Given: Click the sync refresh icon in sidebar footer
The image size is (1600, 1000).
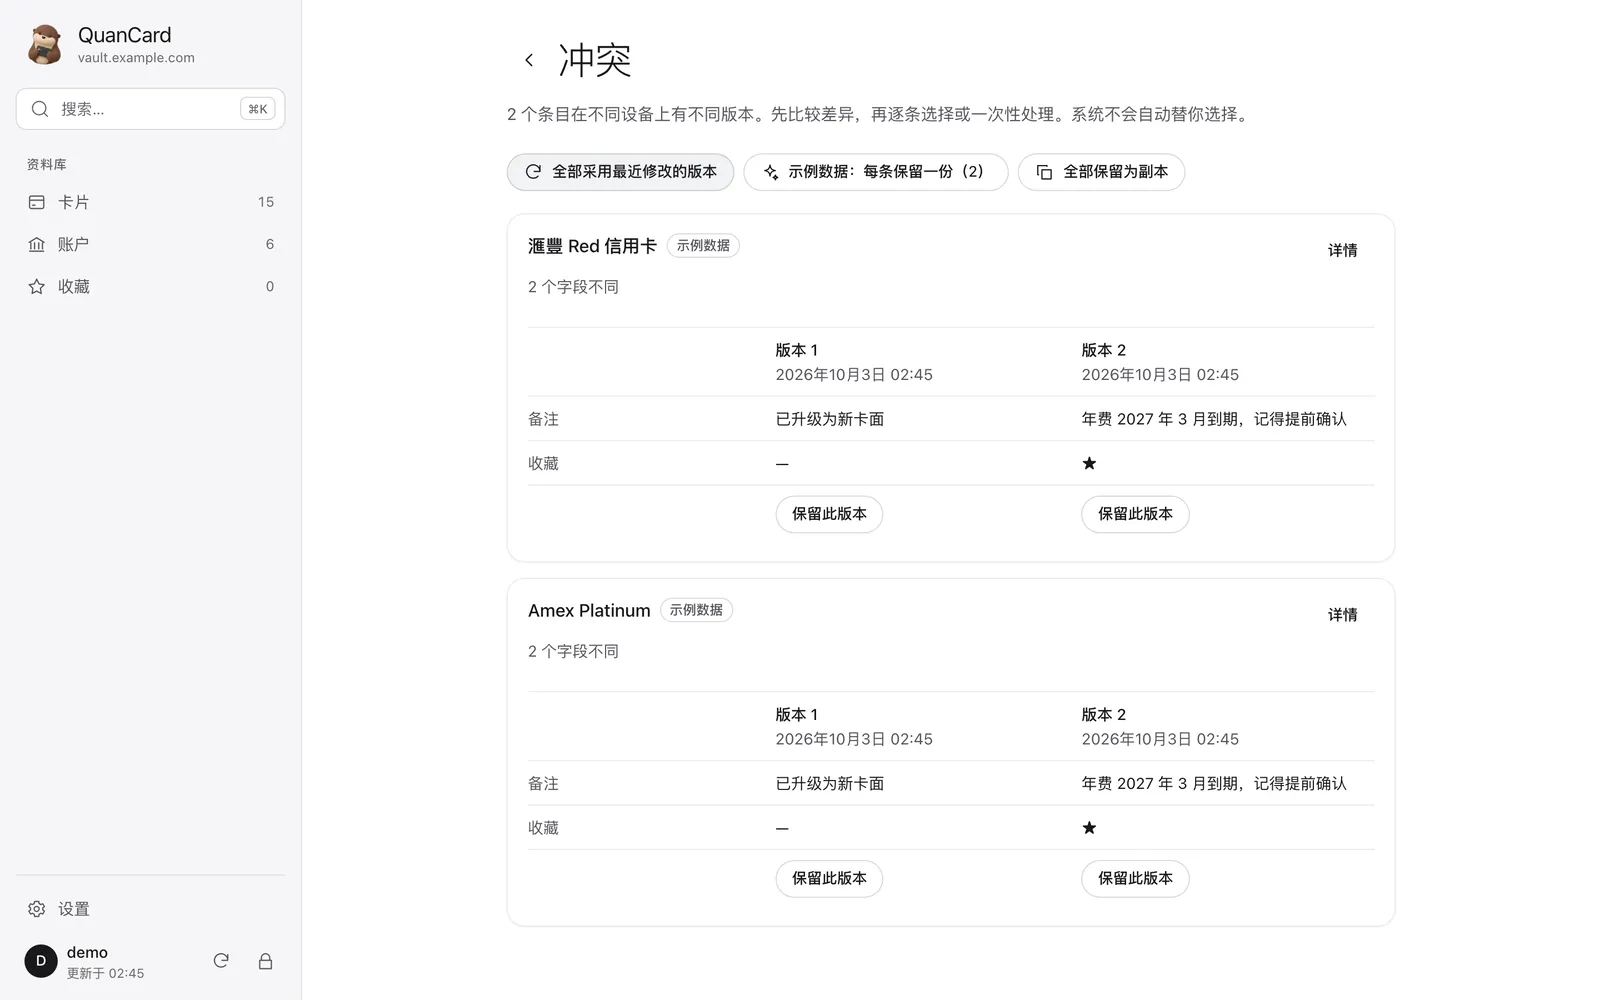Looking at the screenshot, I should tap(221, 961).
